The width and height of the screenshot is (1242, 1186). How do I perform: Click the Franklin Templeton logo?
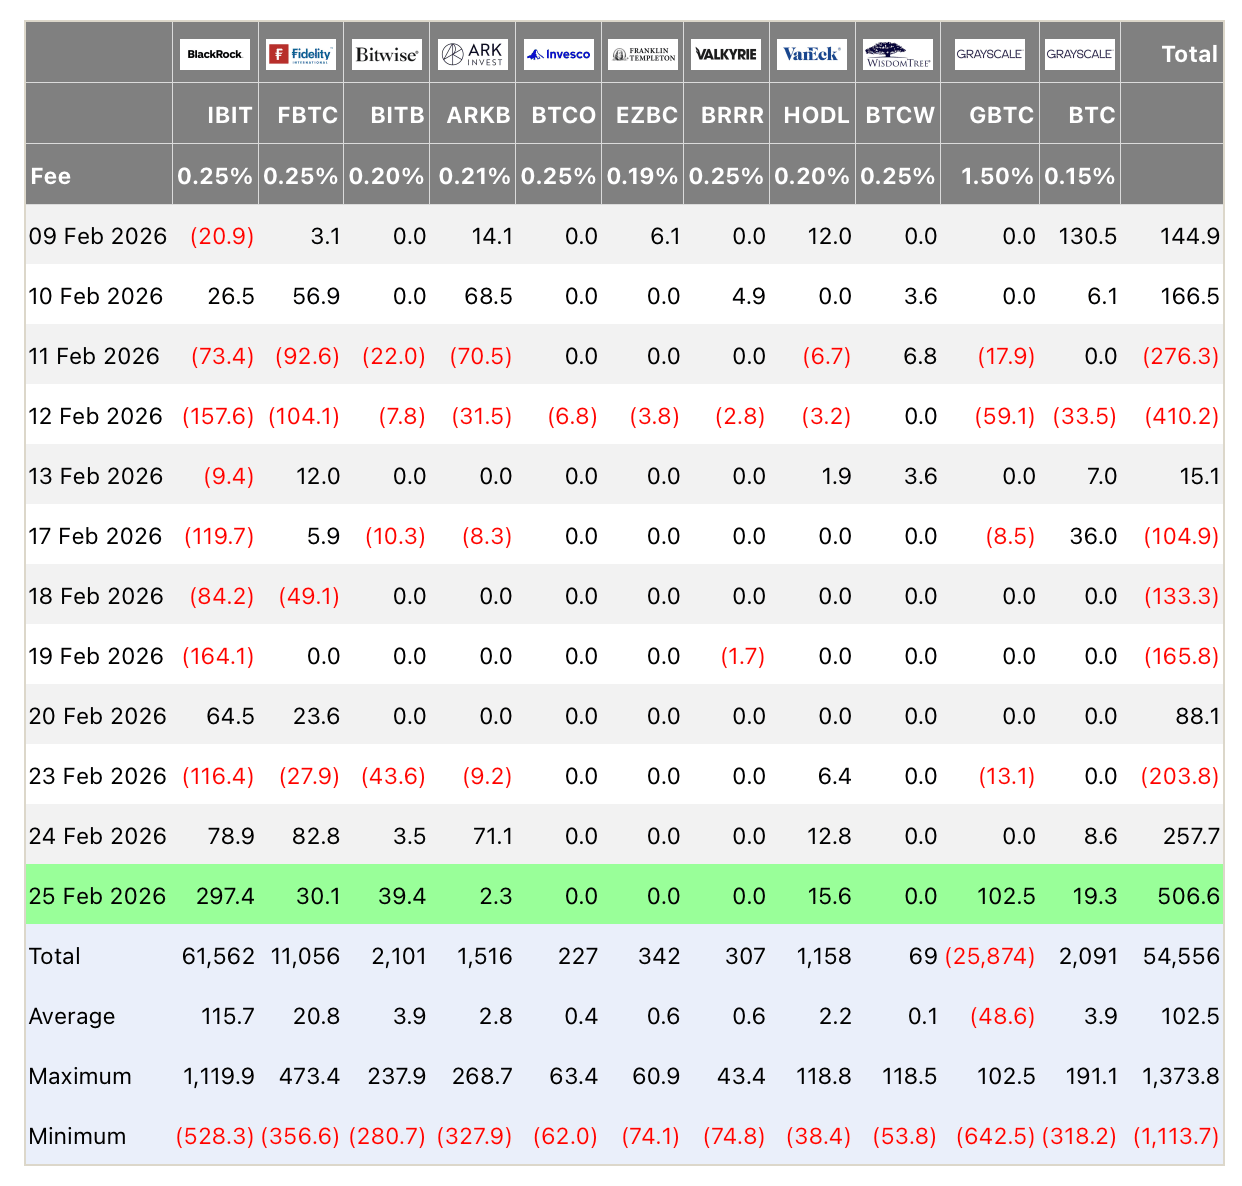[643, 54]
